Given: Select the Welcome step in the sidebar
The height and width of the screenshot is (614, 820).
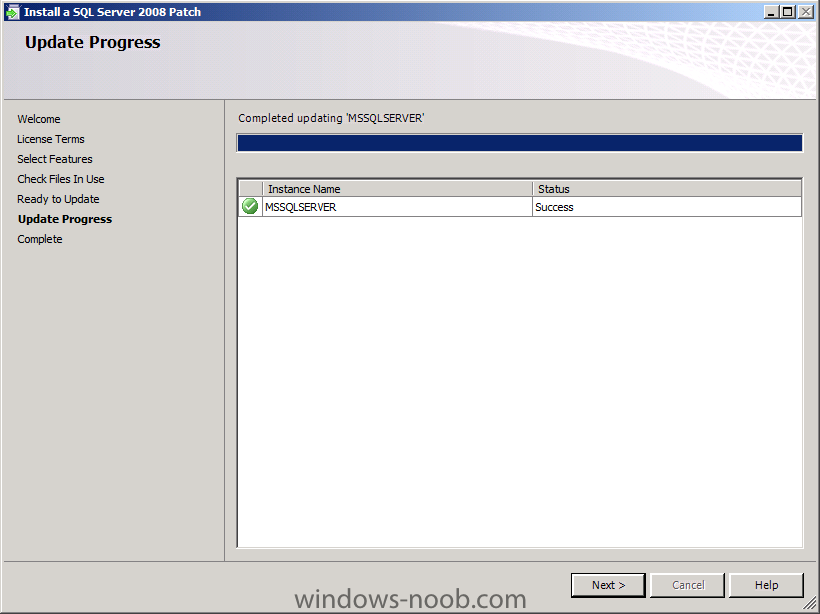Looking at the screenshot, I should (x=39, y=119).
